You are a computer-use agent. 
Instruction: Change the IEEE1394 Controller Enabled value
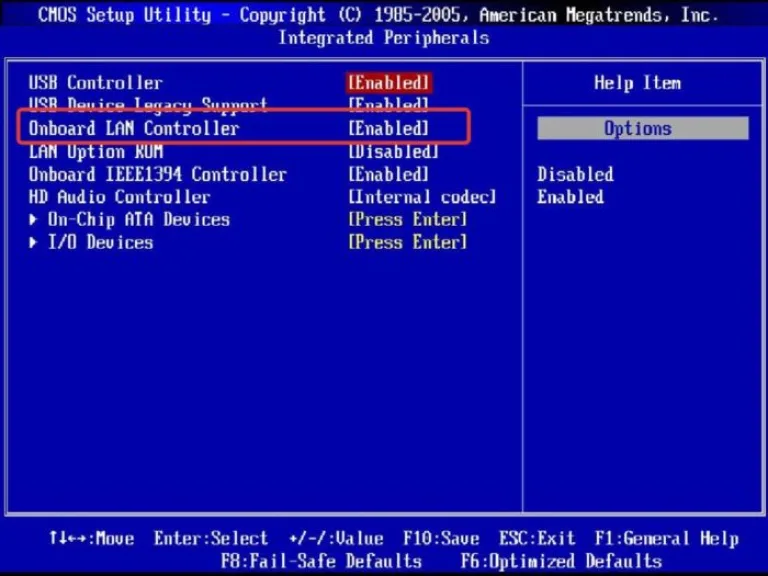point(388,174)
